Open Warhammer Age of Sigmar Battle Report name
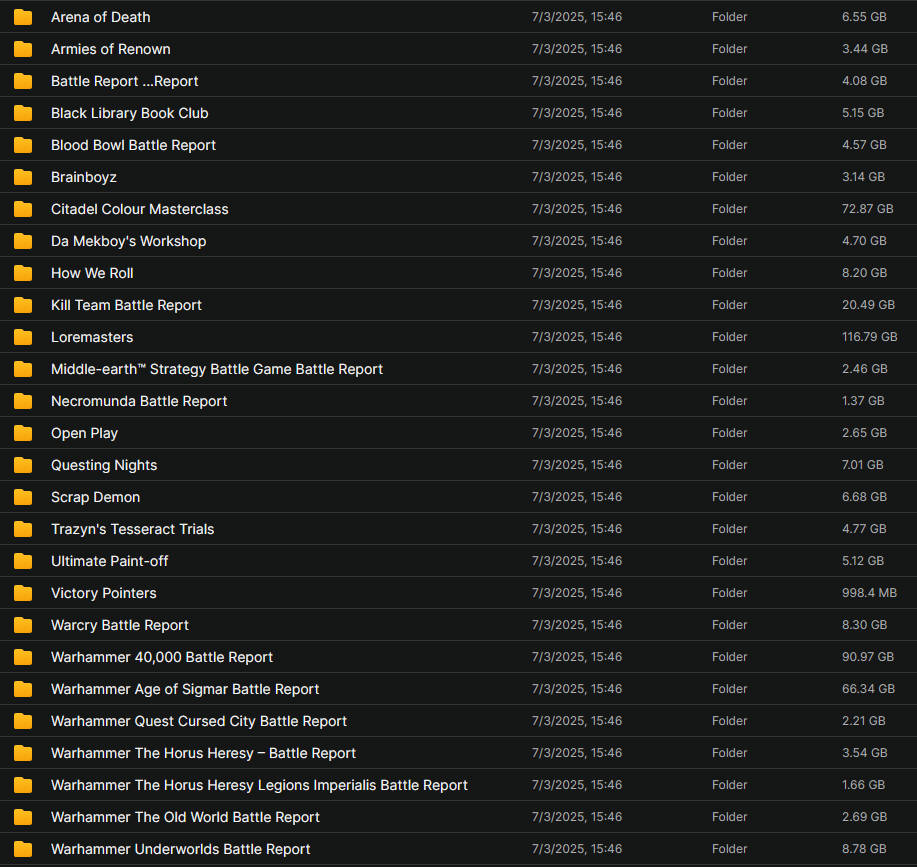Screen dimensions: 917x867 [x=185, y=689]
